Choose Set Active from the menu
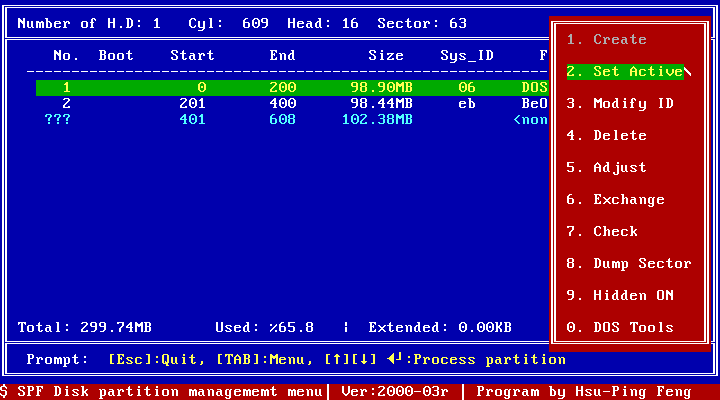720x400 pixels. [x=625, y=72]
